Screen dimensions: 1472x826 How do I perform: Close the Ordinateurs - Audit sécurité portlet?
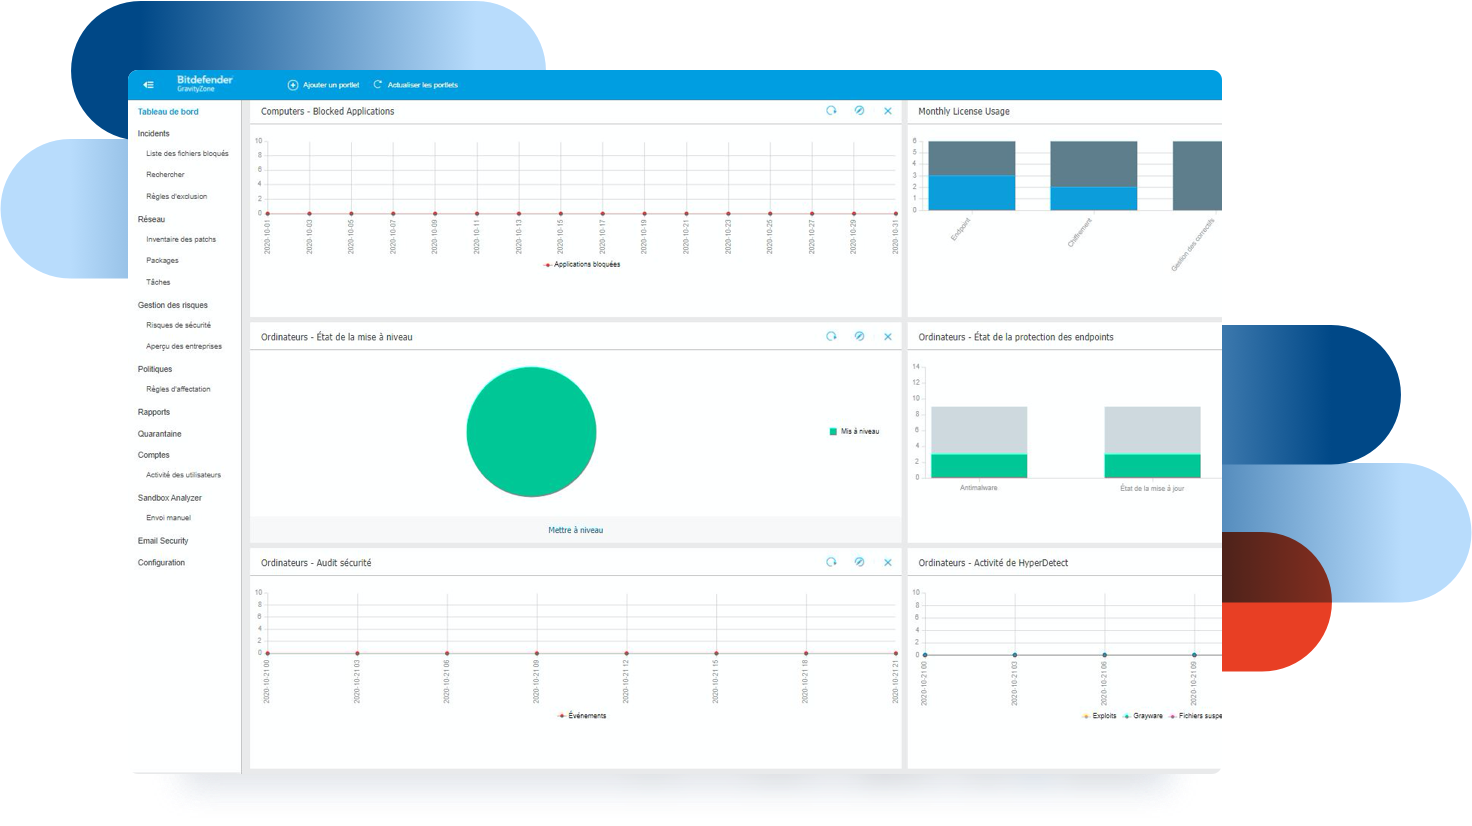tap(888, 563)
